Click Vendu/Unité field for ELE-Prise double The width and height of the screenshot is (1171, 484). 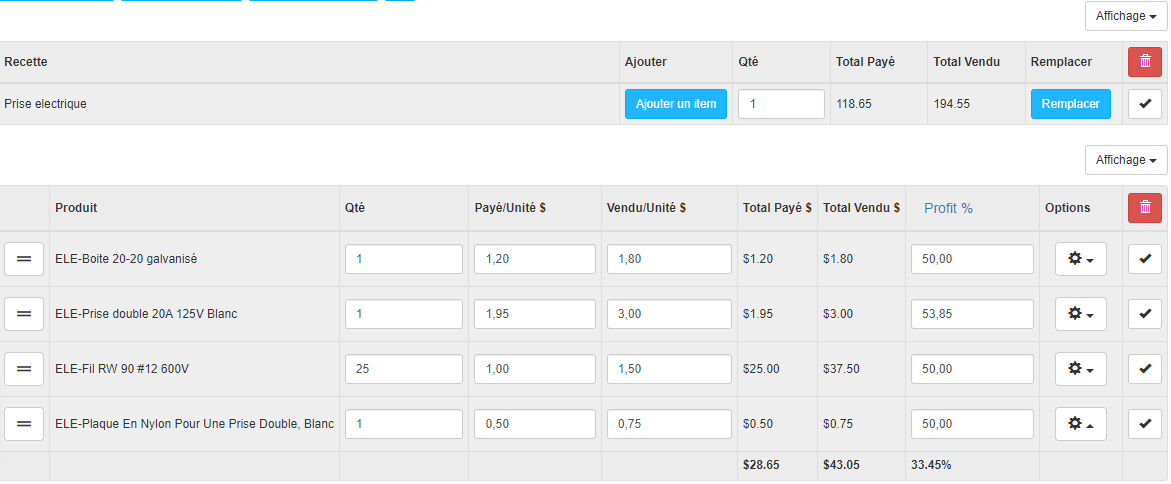pyautogui.click(x=669, y=314)
